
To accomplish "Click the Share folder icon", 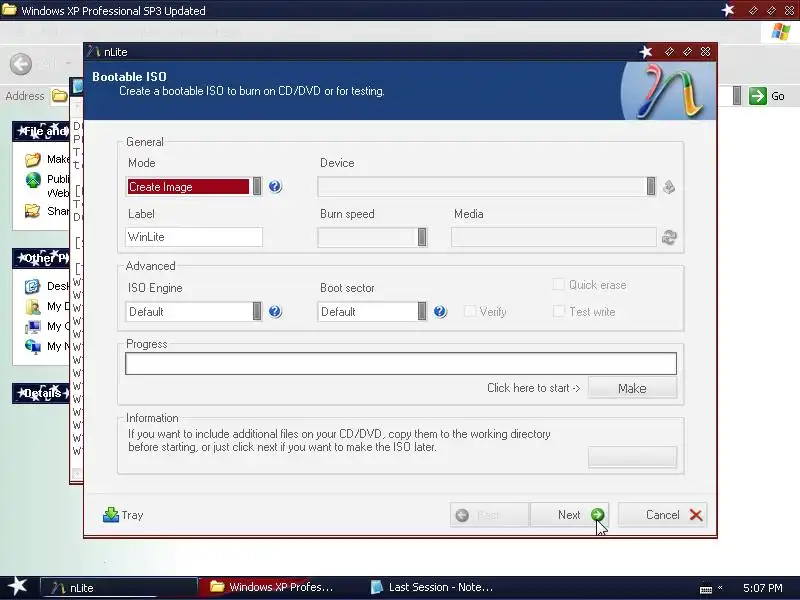I will click(33, 211).
